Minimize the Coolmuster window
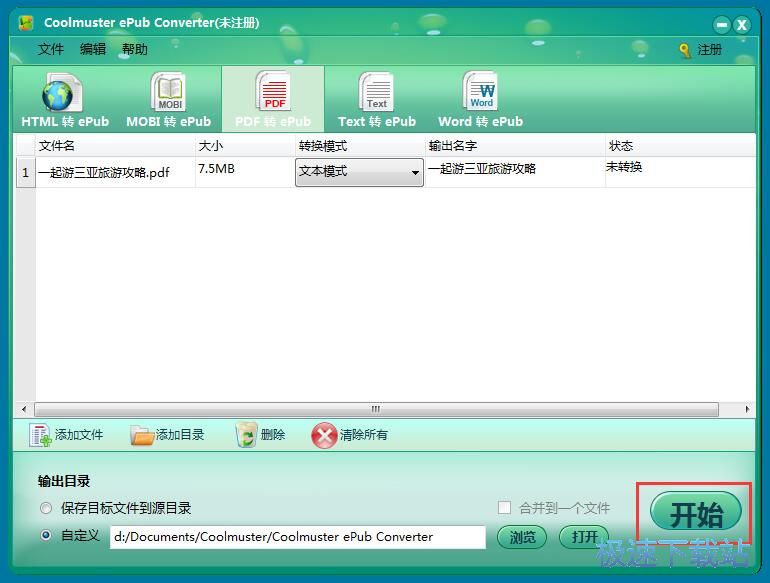This screenshot has height=583, width=770. 722,25
